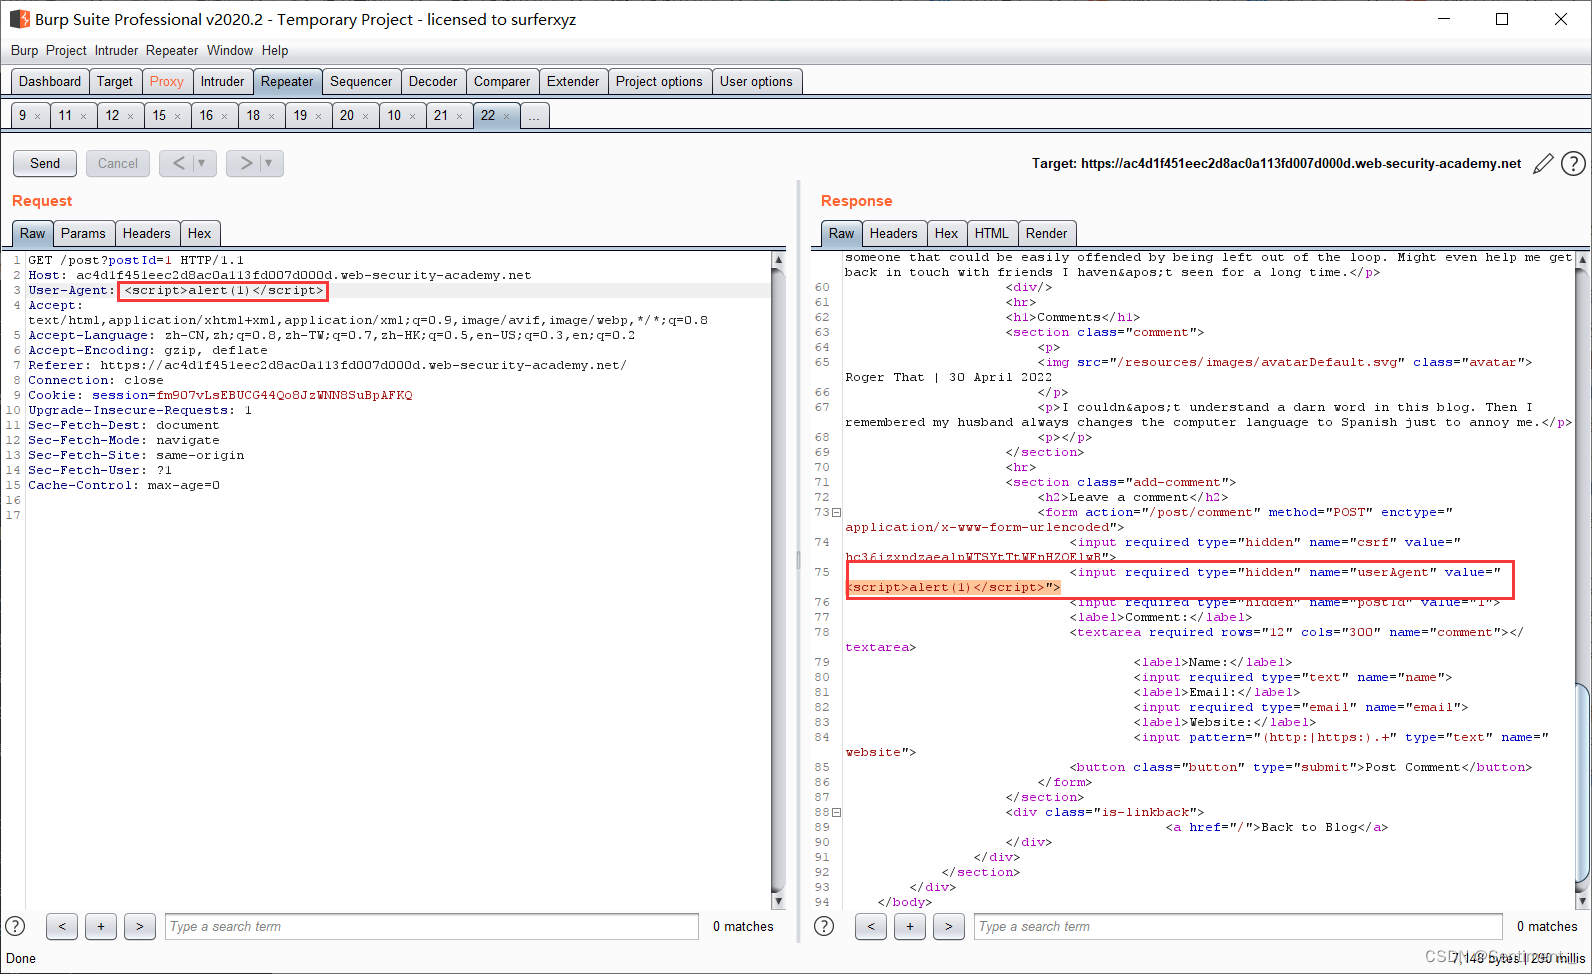Close Repeater tab 10
Screen dimensions: 1592x974
click(412, 117)
